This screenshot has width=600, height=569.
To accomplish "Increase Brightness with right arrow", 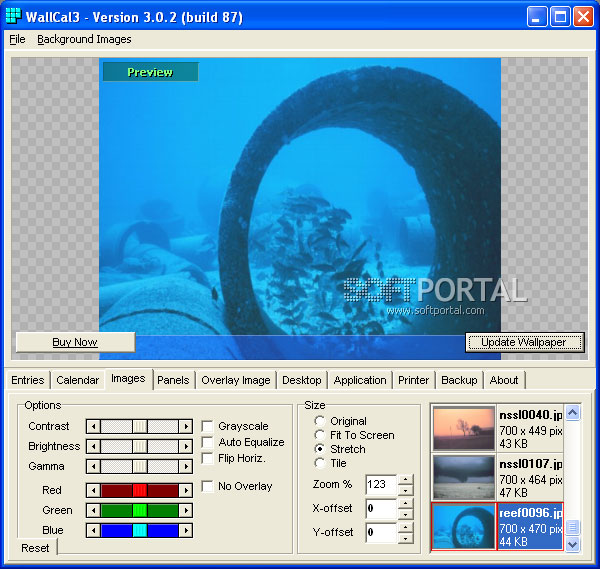I will [186, 446].
